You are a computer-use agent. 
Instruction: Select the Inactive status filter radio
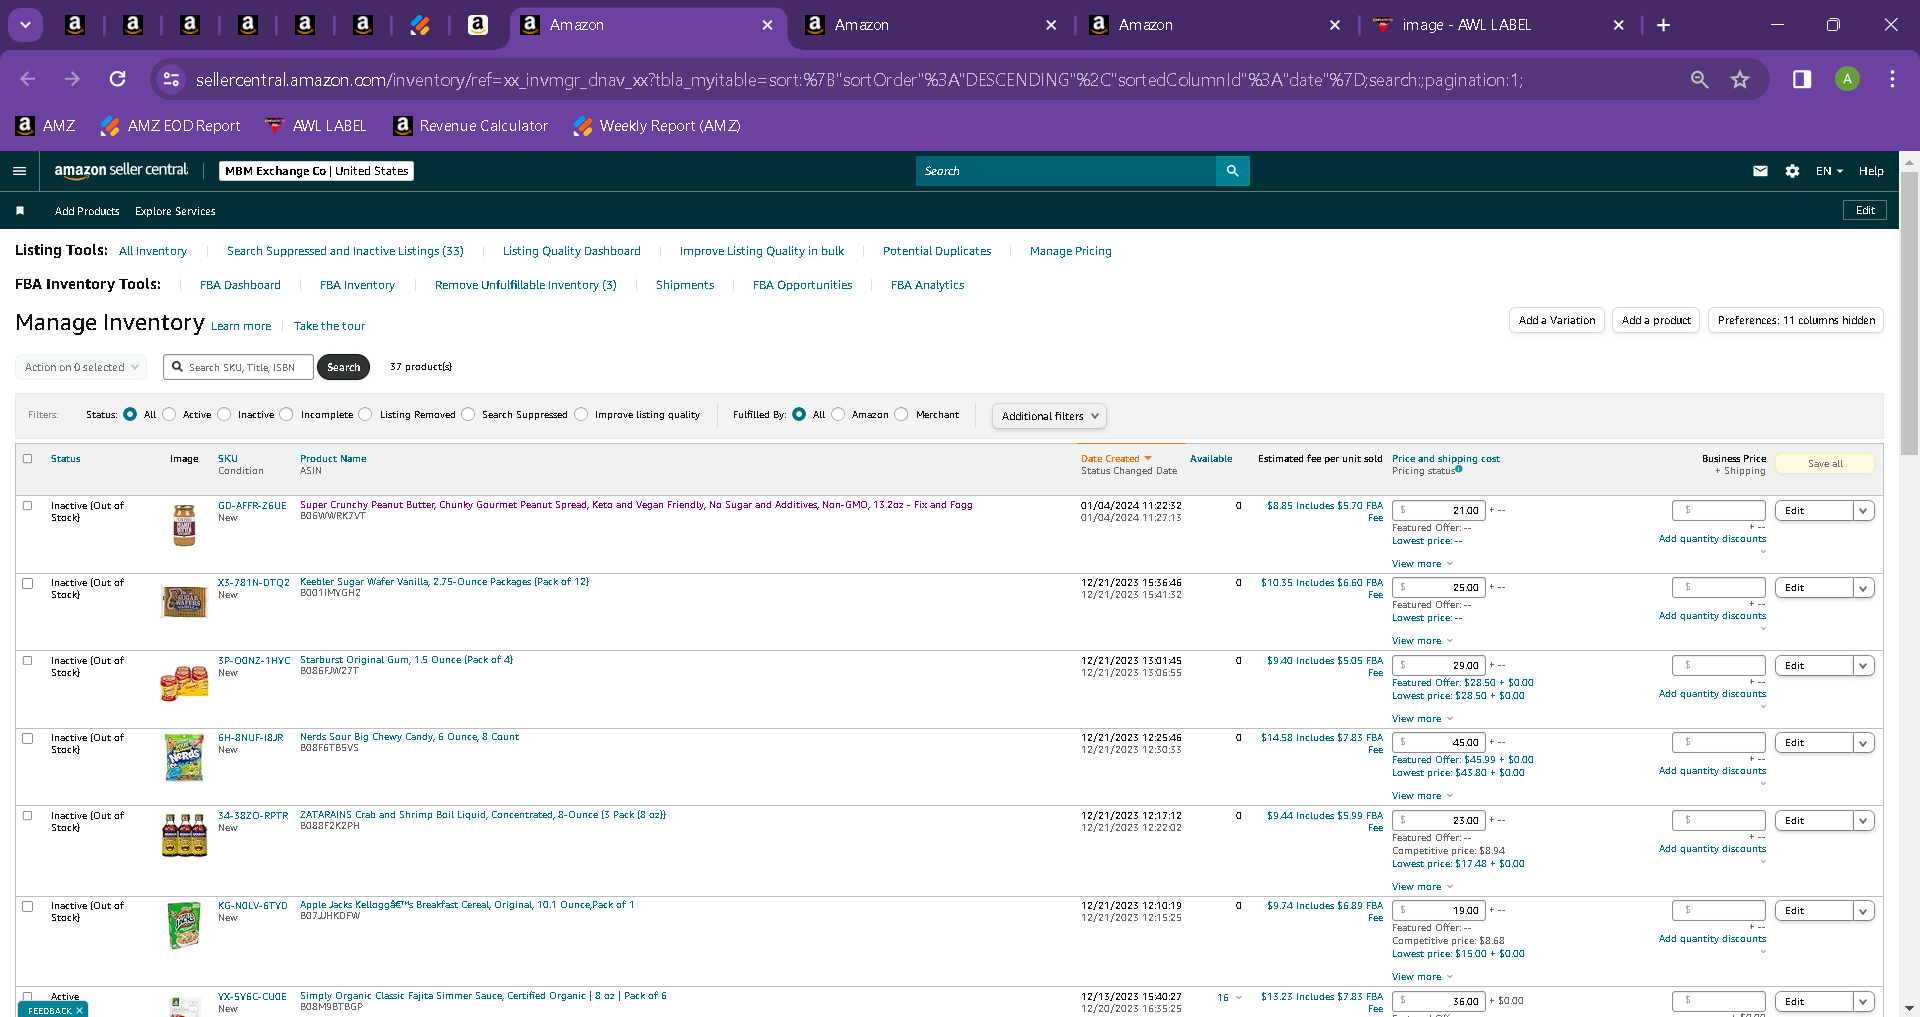coord(224,414)
